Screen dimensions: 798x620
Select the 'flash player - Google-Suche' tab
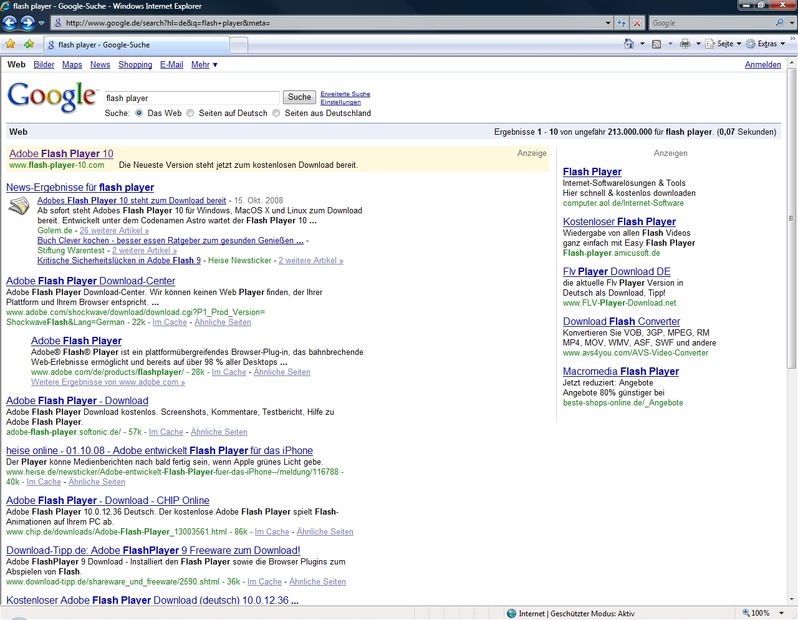pos(136,45)
